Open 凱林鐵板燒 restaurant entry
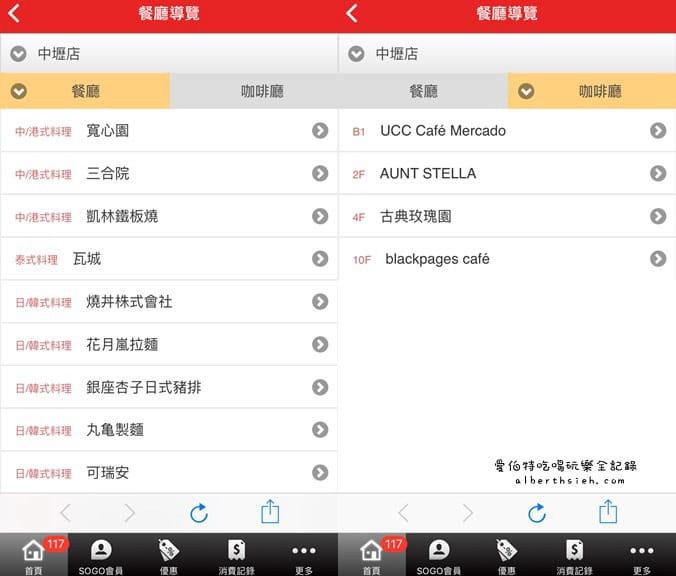Screen dimensions: 676x576 pos(169,216)
